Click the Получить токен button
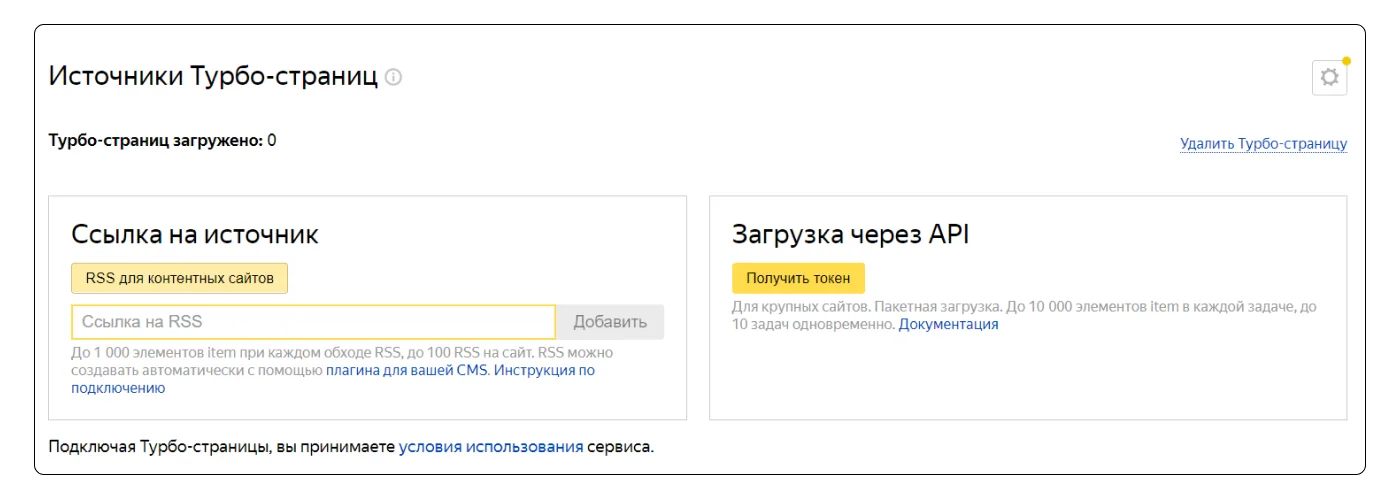Screen dimensions: 1400x499 (798, 278)
